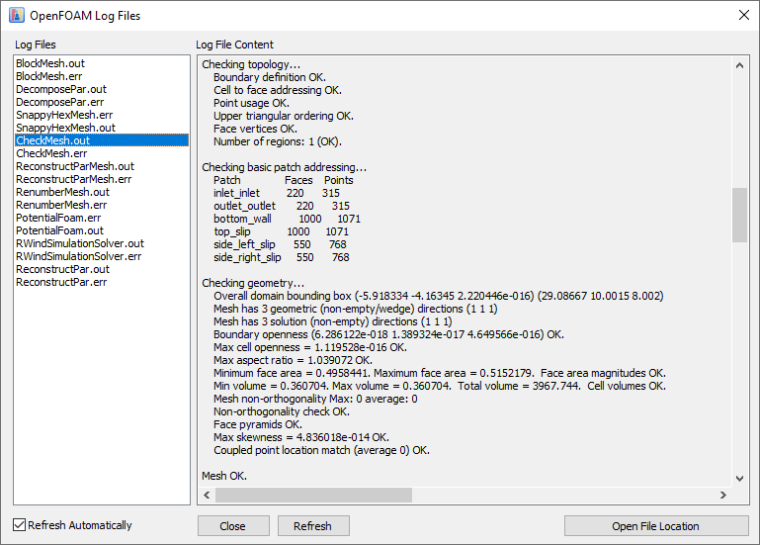Click the vertical scrollbar down arrow
The width and height of the screenshot is (760, 545).
tap(739, 479)
